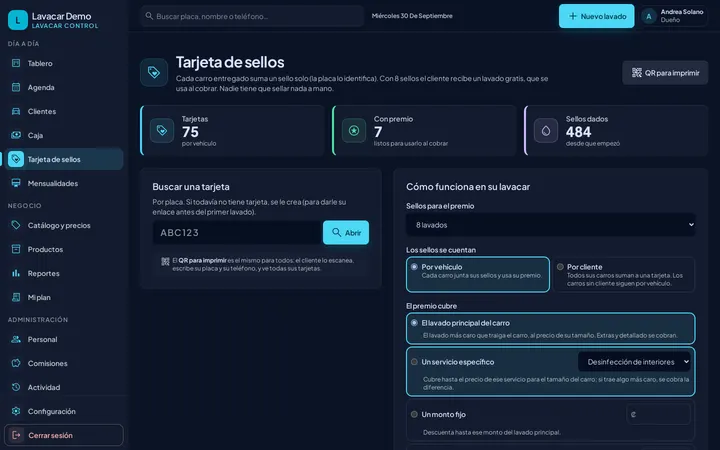Open the Andrea Solano user menu

tap(674, 16)
